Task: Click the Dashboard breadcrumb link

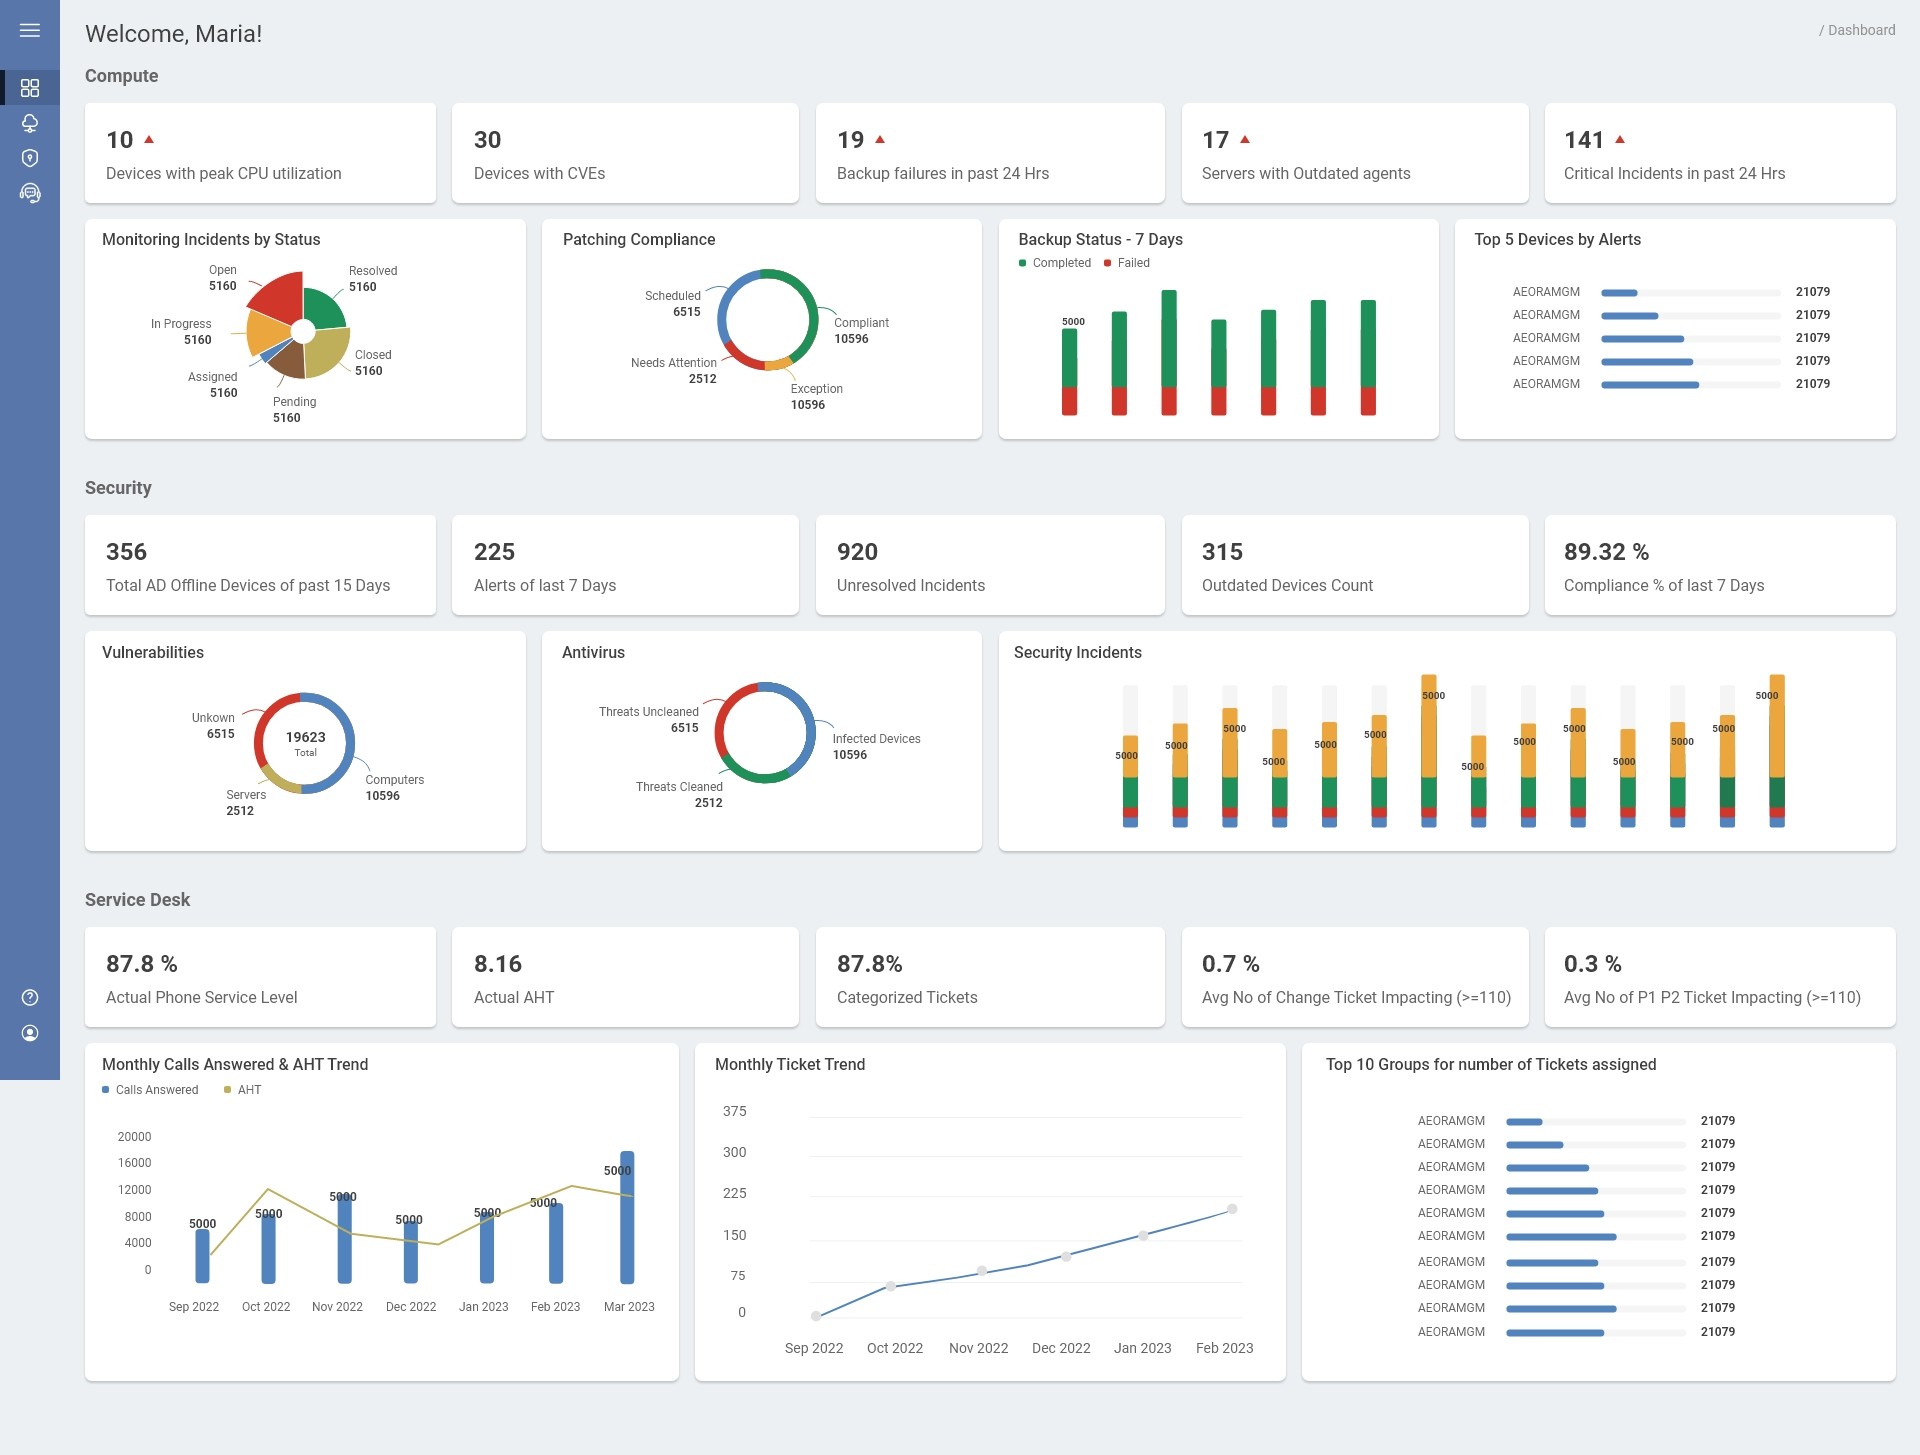Action: point(1860,30)
